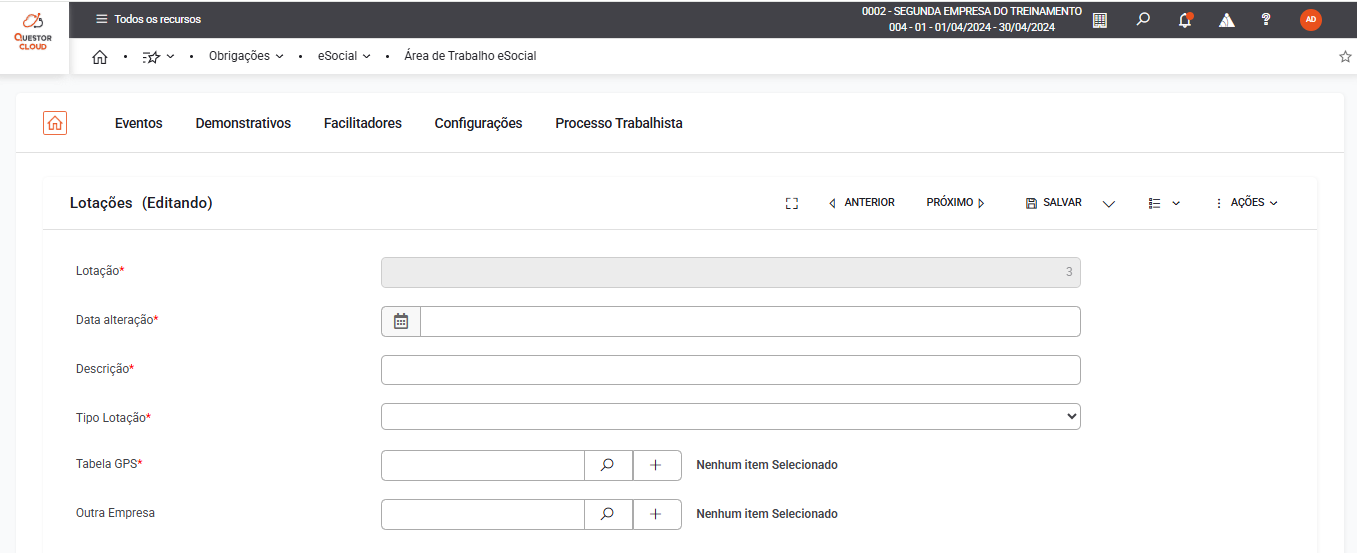The height and width of the screenshot is (553, 1357).
Task: Expand the Obrigações breadcrumb dropdown
Action: coord(246,56)
